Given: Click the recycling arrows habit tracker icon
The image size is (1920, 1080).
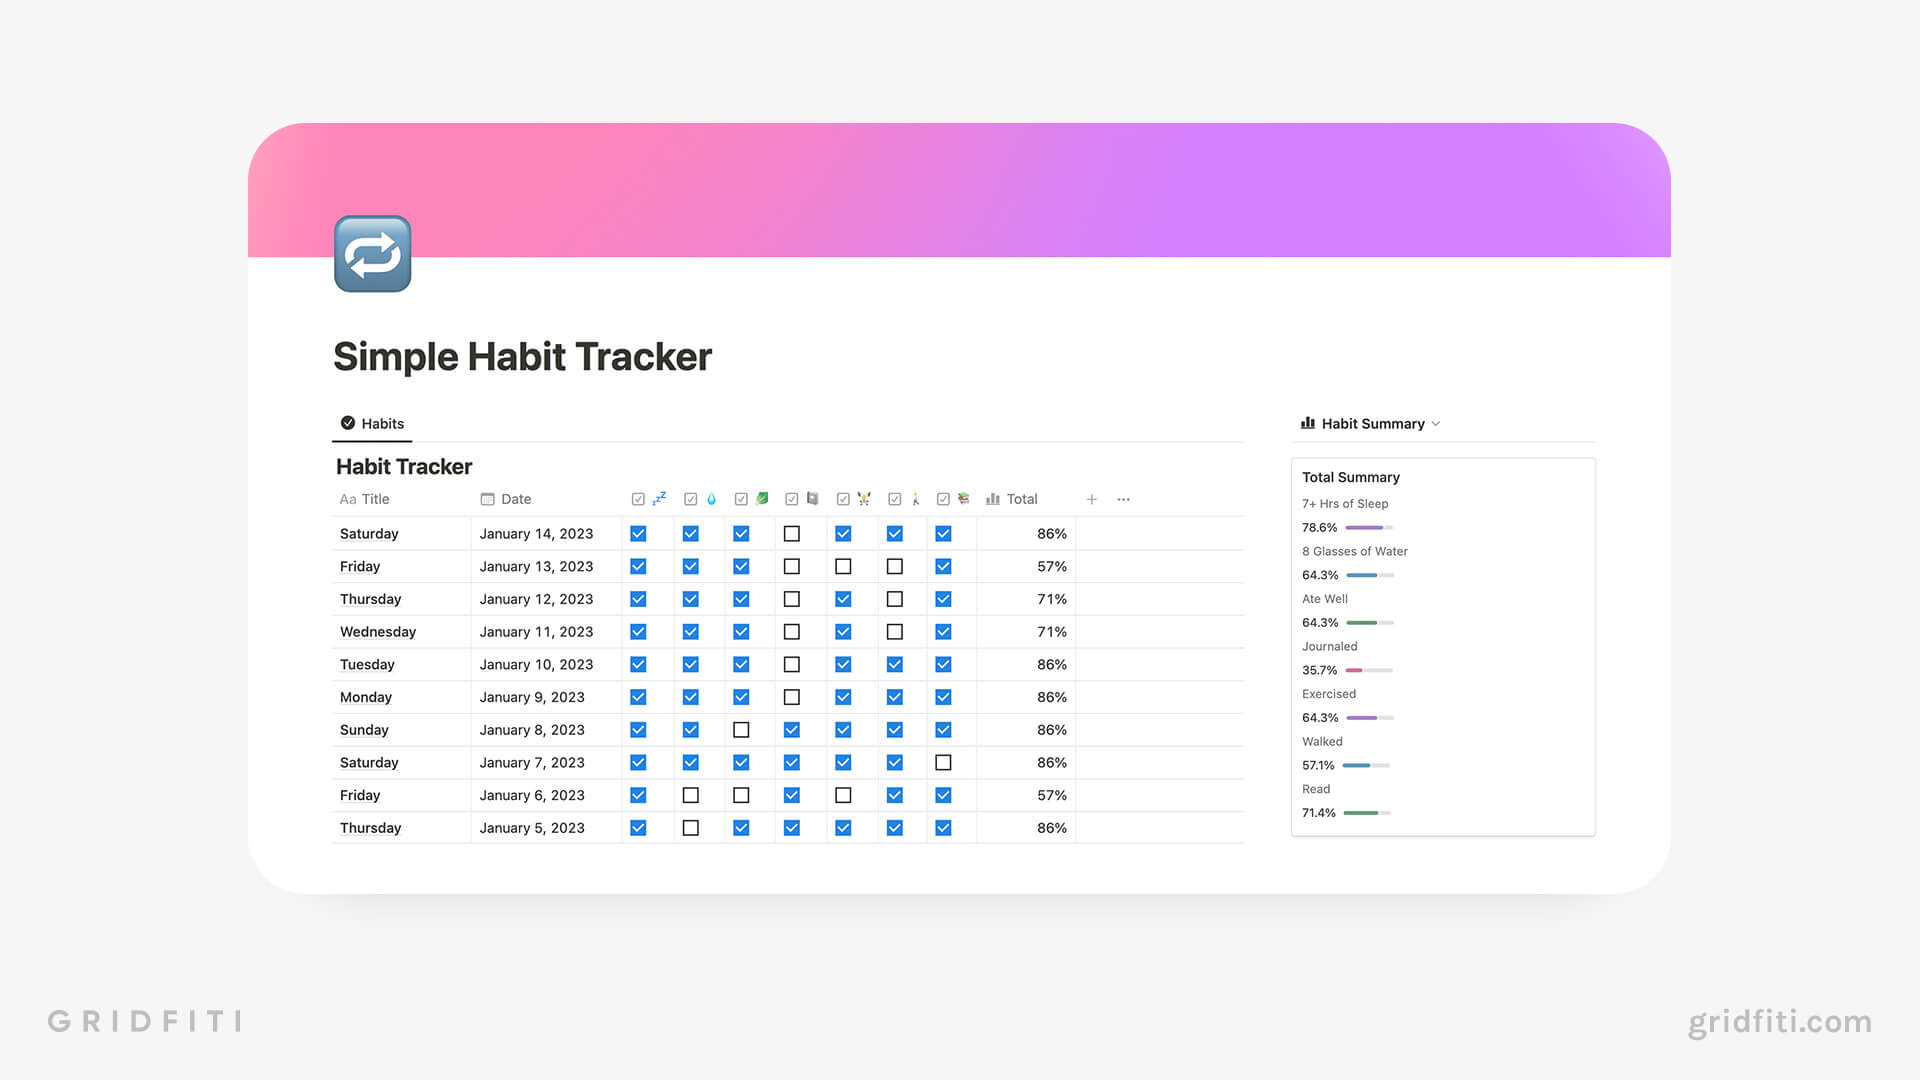Looking at the screenshot, I should point(375,257).
